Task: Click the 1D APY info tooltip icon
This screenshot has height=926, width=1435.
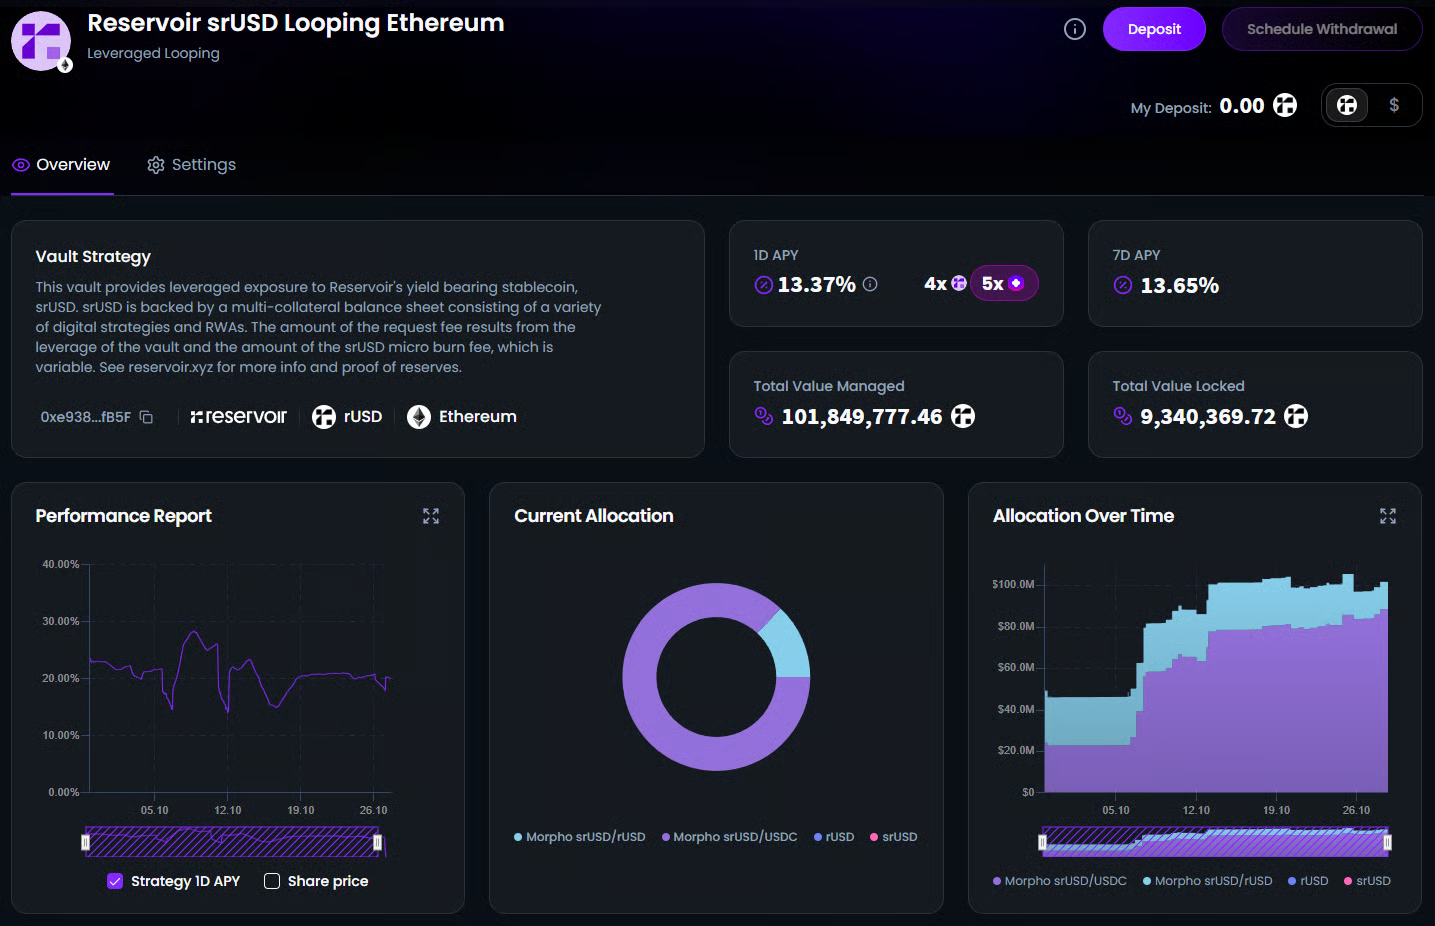Action: click(870, 284)
